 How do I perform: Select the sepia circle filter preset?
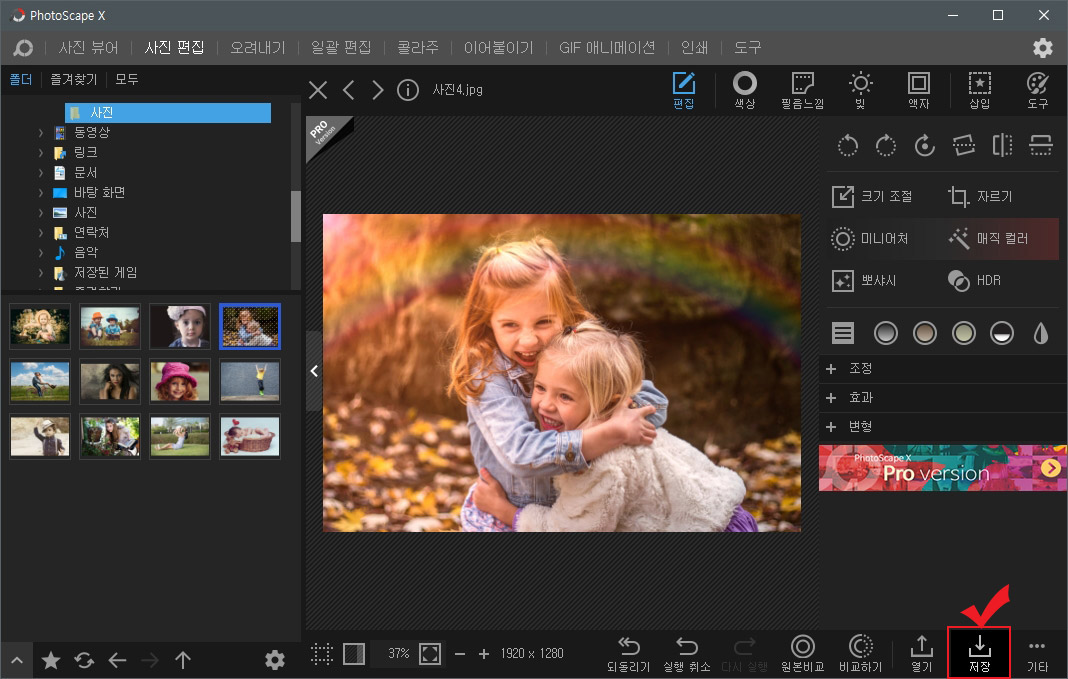pyautogui.click(x=924, y=333)
